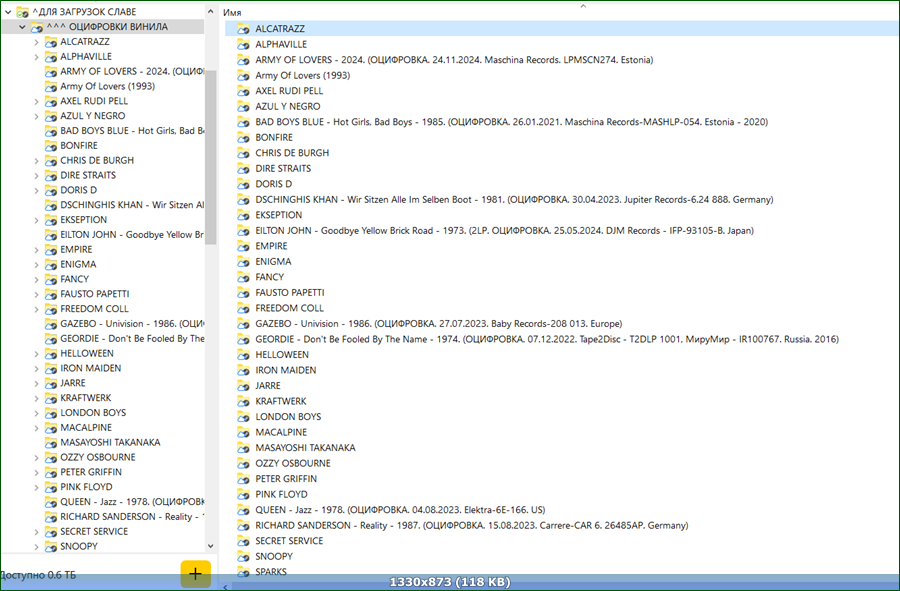This screenshot has width=900, height=591.
Task: Expand ALPHAVILLE in the folder tree
Action: tap(37, 56)
